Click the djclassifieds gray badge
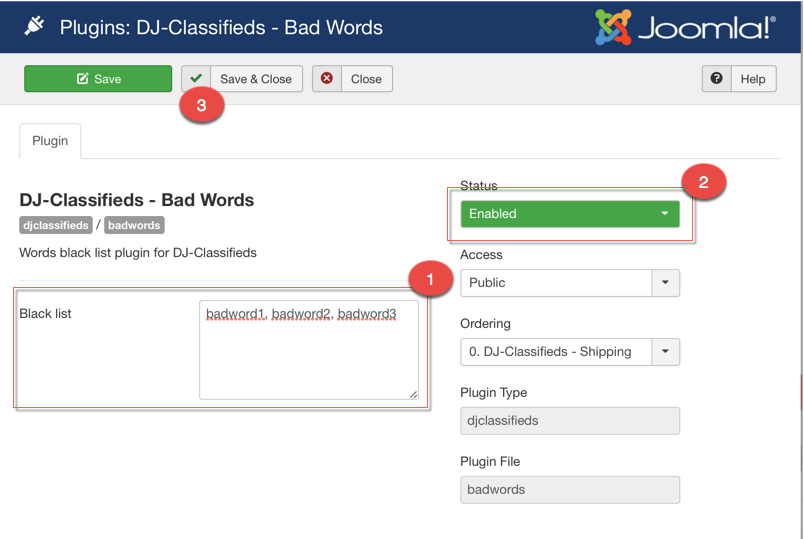The width and height of the screenshot is (804, 539). pyautogui.click(x=56, y=225)
